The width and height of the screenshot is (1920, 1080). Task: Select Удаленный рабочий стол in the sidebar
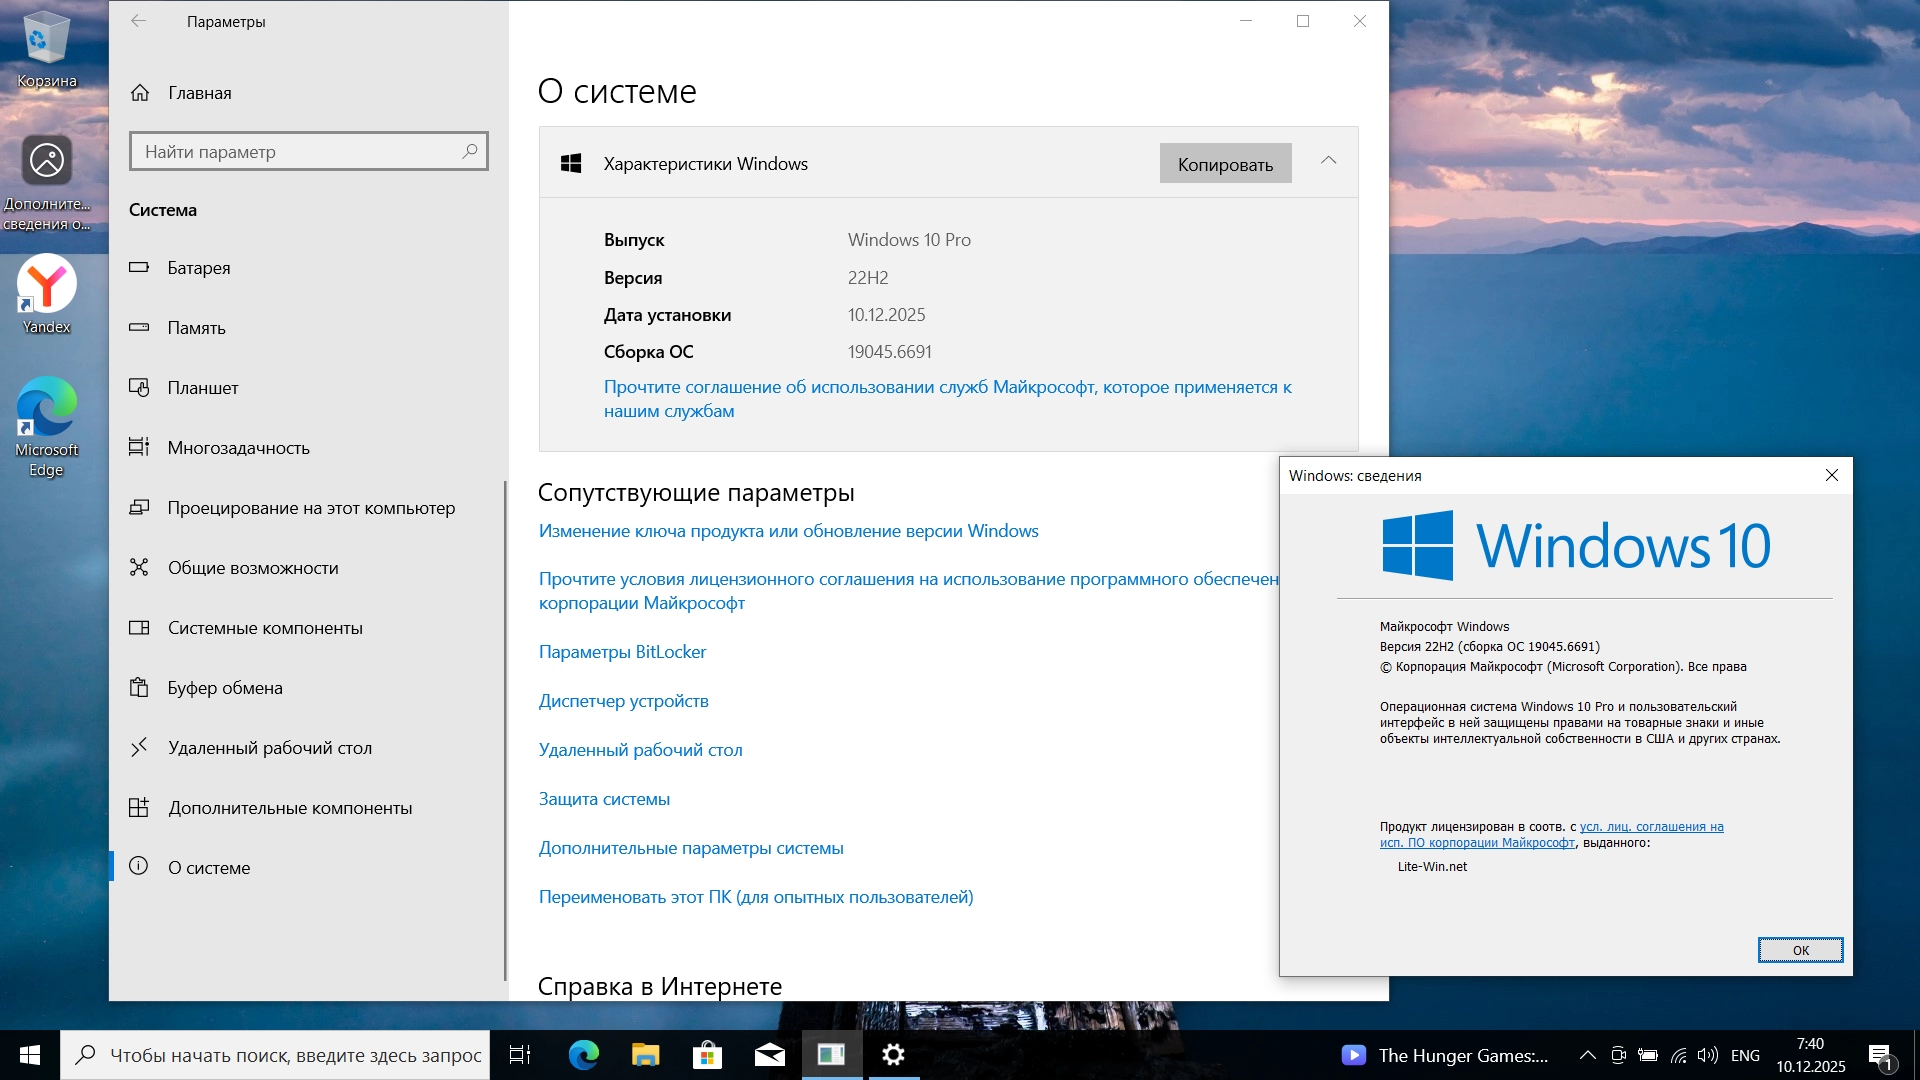269,748
